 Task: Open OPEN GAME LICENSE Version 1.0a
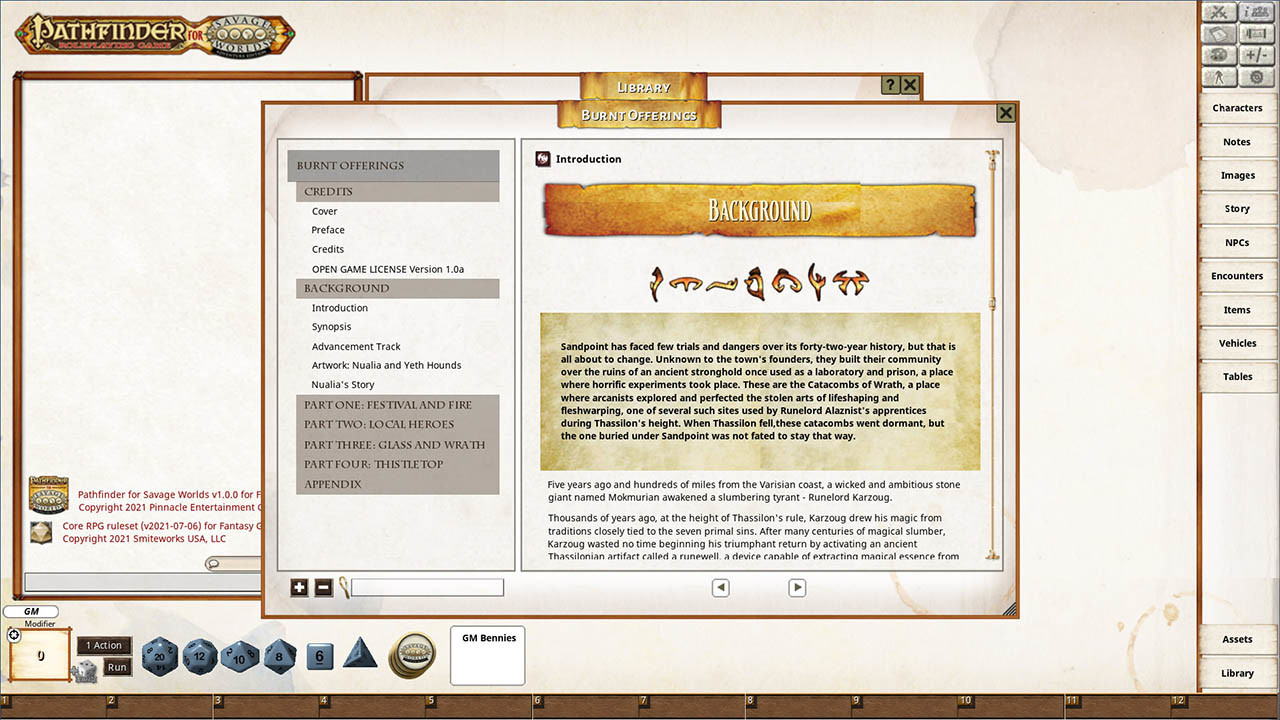(388, 269)
